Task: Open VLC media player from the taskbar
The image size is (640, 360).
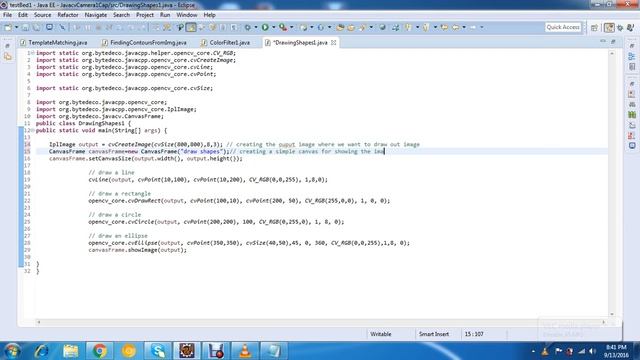Action: coord(245,351)
